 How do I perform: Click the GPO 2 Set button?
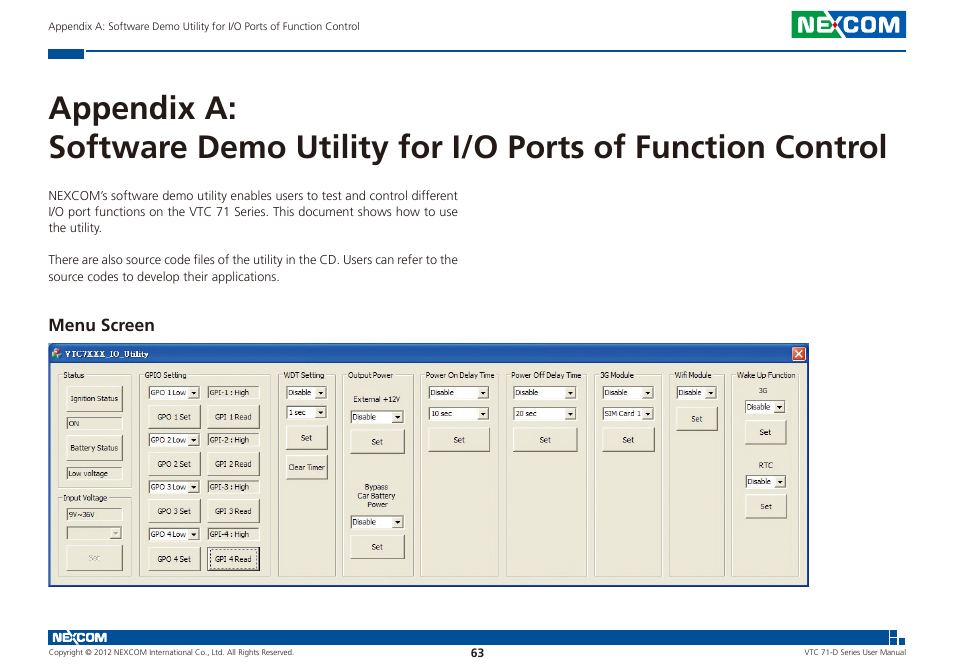[174, 464]
